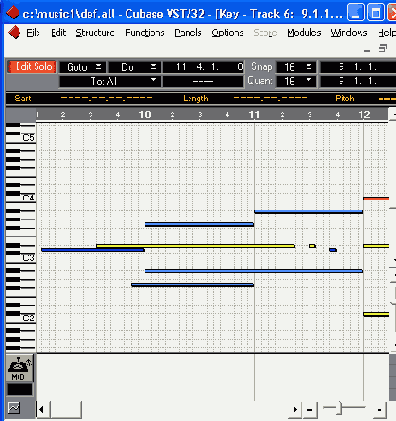Open the Functions menu

pyautogui.click(x=145, y=33)
